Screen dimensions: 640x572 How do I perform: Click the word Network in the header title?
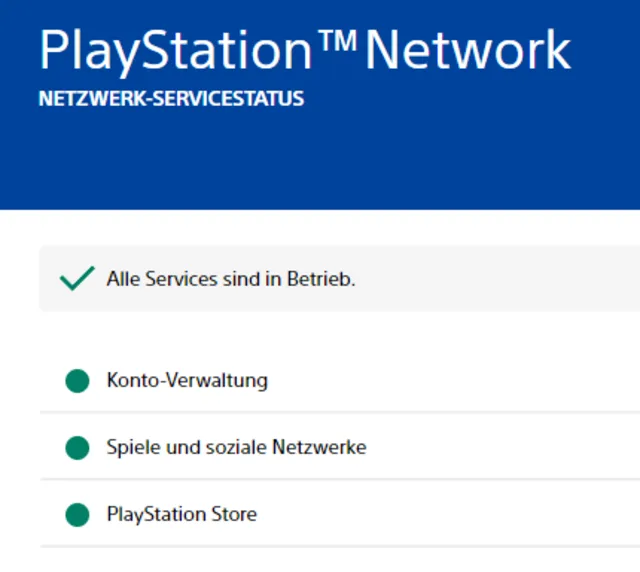coord(467,50)
